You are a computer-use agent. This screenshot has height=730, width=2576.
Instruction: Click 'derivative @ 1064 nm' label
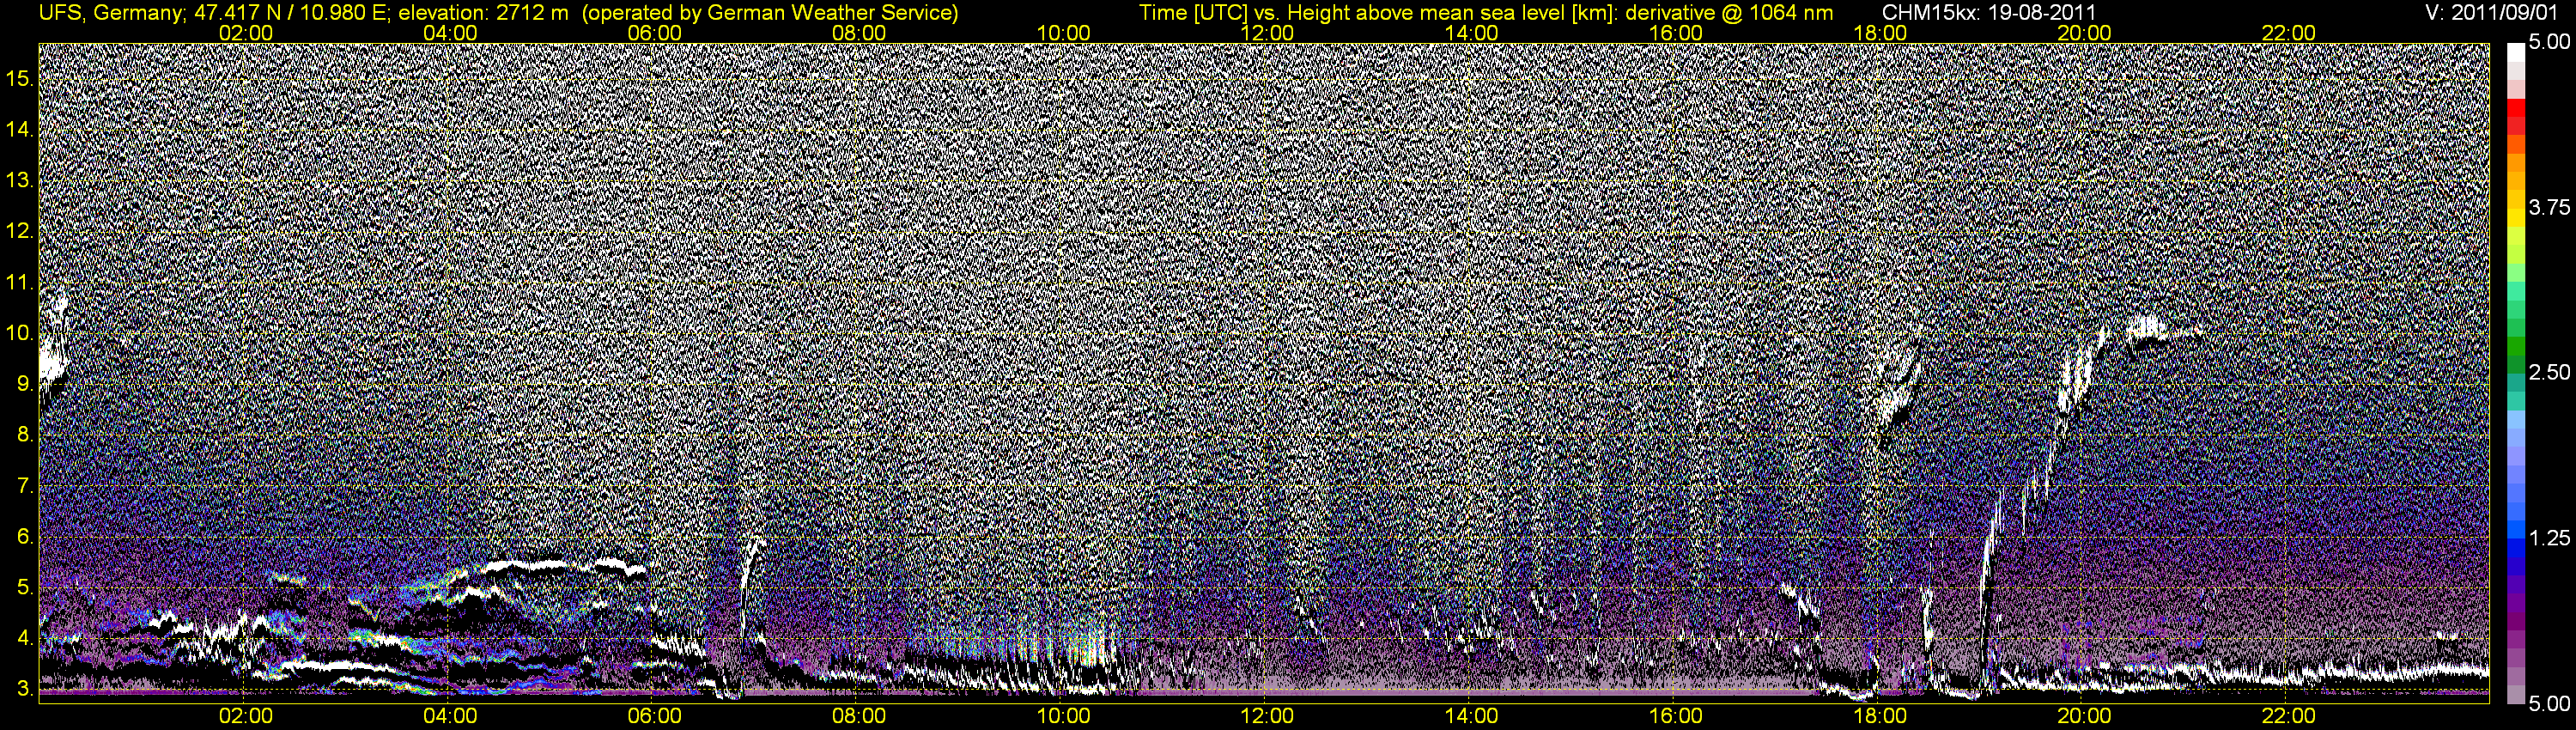coord(1729,13)
